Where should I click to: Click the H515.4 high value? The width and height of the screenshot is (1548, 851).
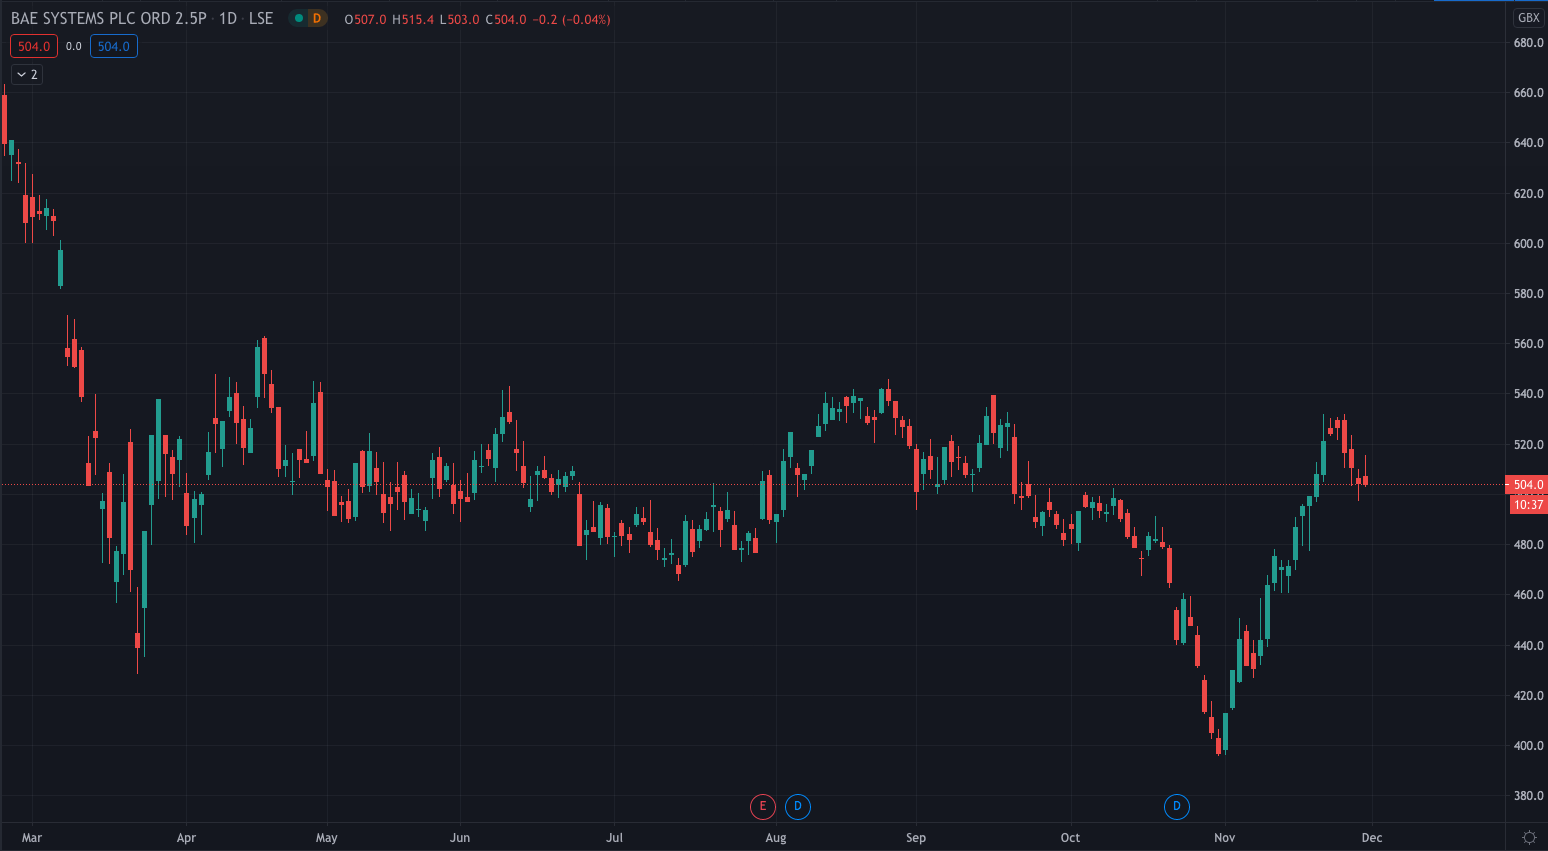[x=413, y=19]
